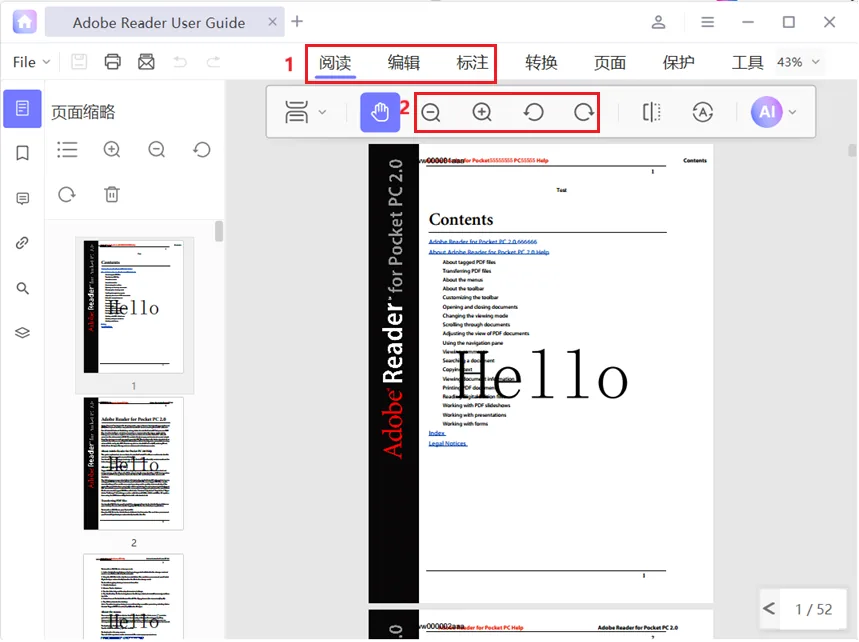
Task: Open the bookmarks sidebar panel
Action: click(22, 153)
